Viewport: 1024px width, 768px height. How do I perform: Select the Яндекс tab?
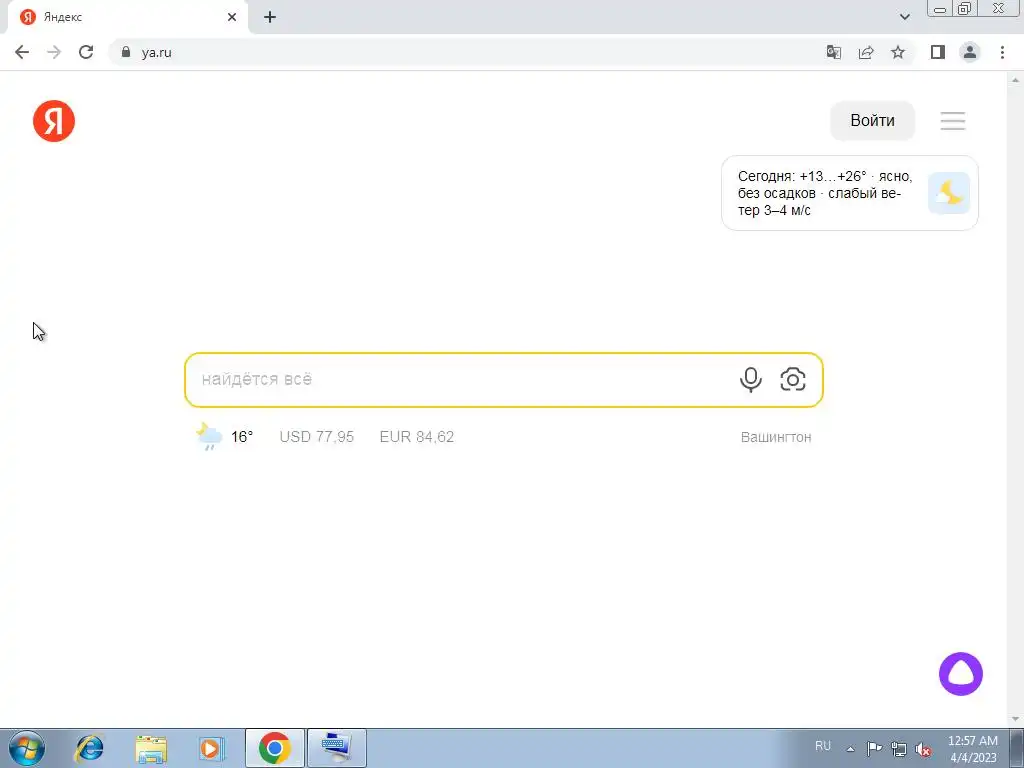[127, 18]
